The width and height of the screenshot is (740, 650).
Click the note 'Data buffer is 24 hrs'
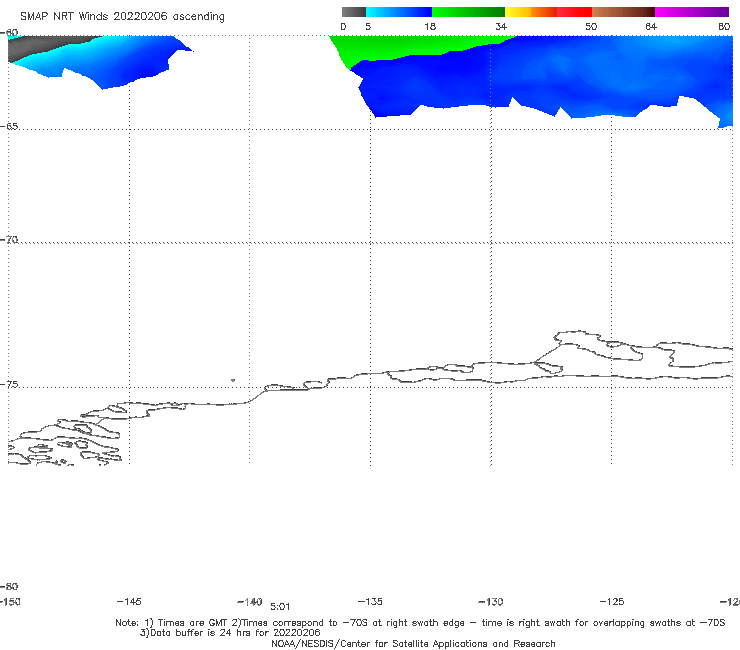[x=203, y=633]
